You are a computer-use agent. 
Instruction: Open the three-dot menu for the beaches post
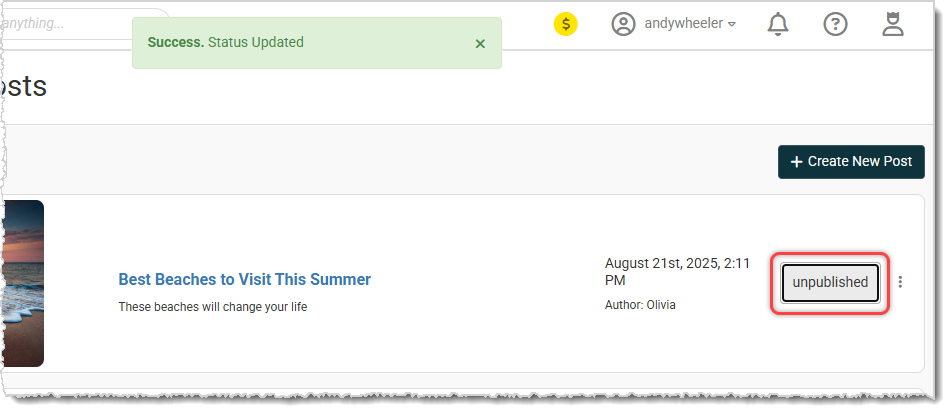point(900,282)
